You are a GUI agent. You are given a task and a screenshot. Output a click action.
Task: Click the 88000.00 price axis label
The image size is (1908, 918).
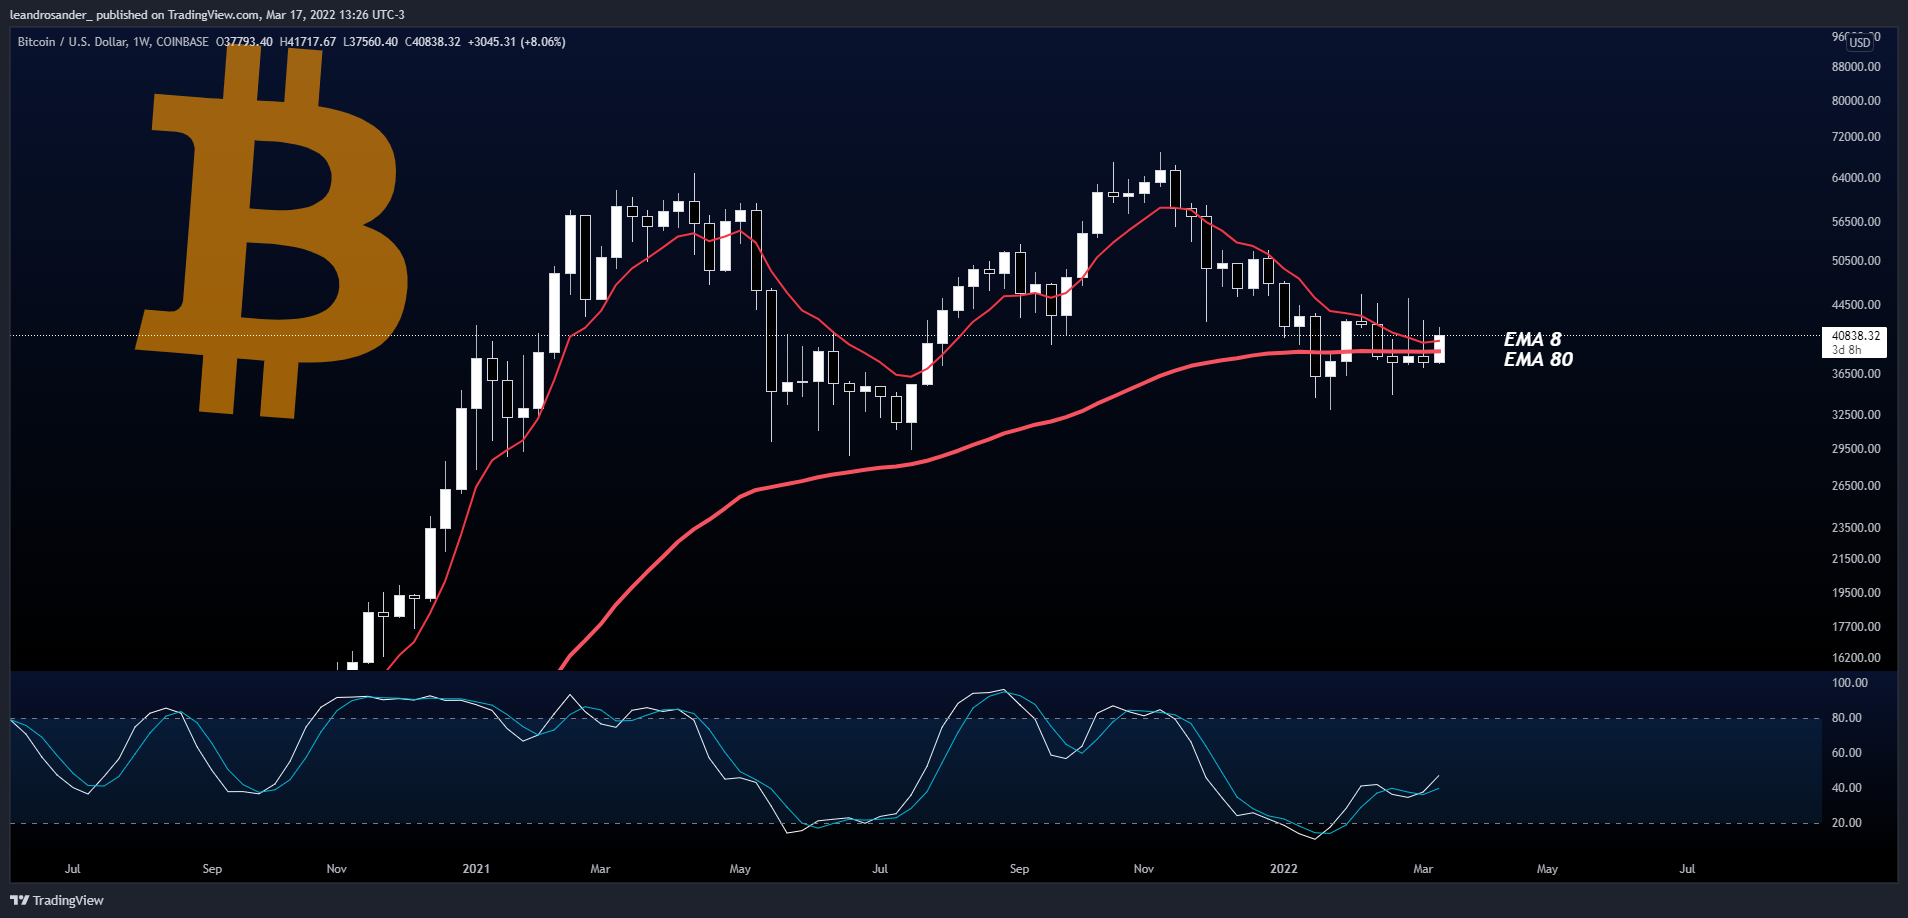click(1856, 67)
